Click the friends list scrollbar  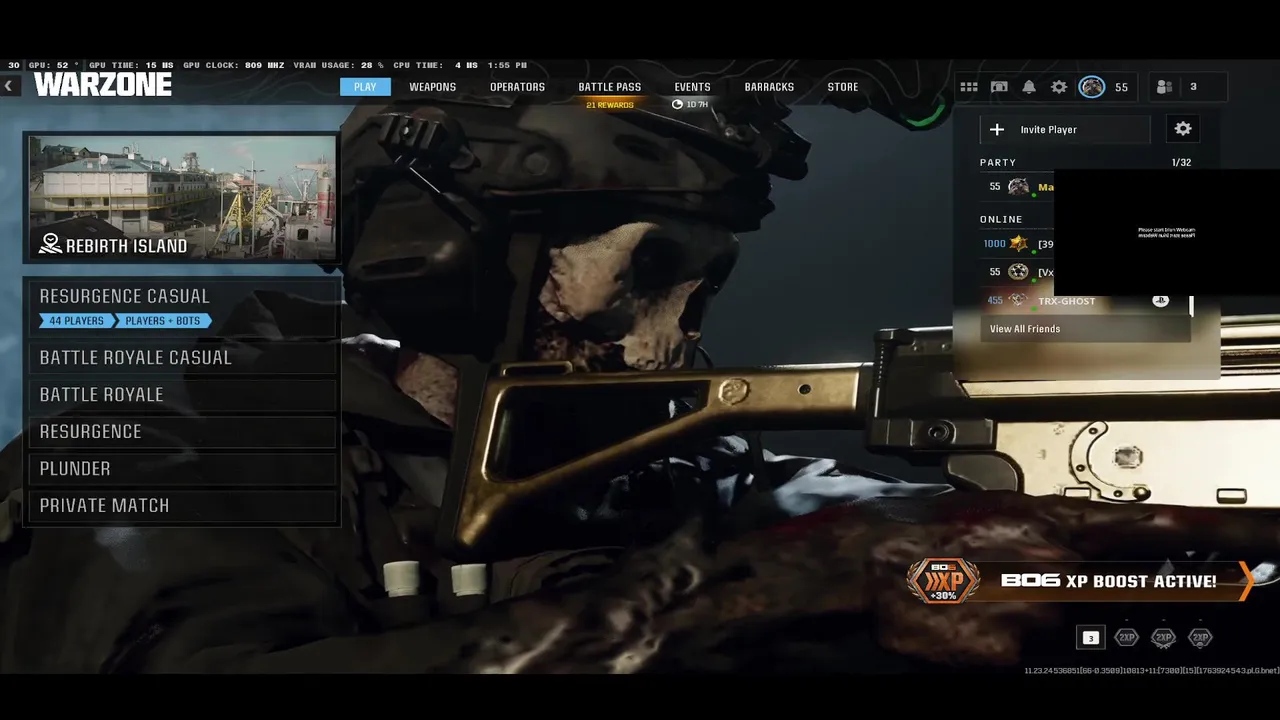[x=1191, y=305]
